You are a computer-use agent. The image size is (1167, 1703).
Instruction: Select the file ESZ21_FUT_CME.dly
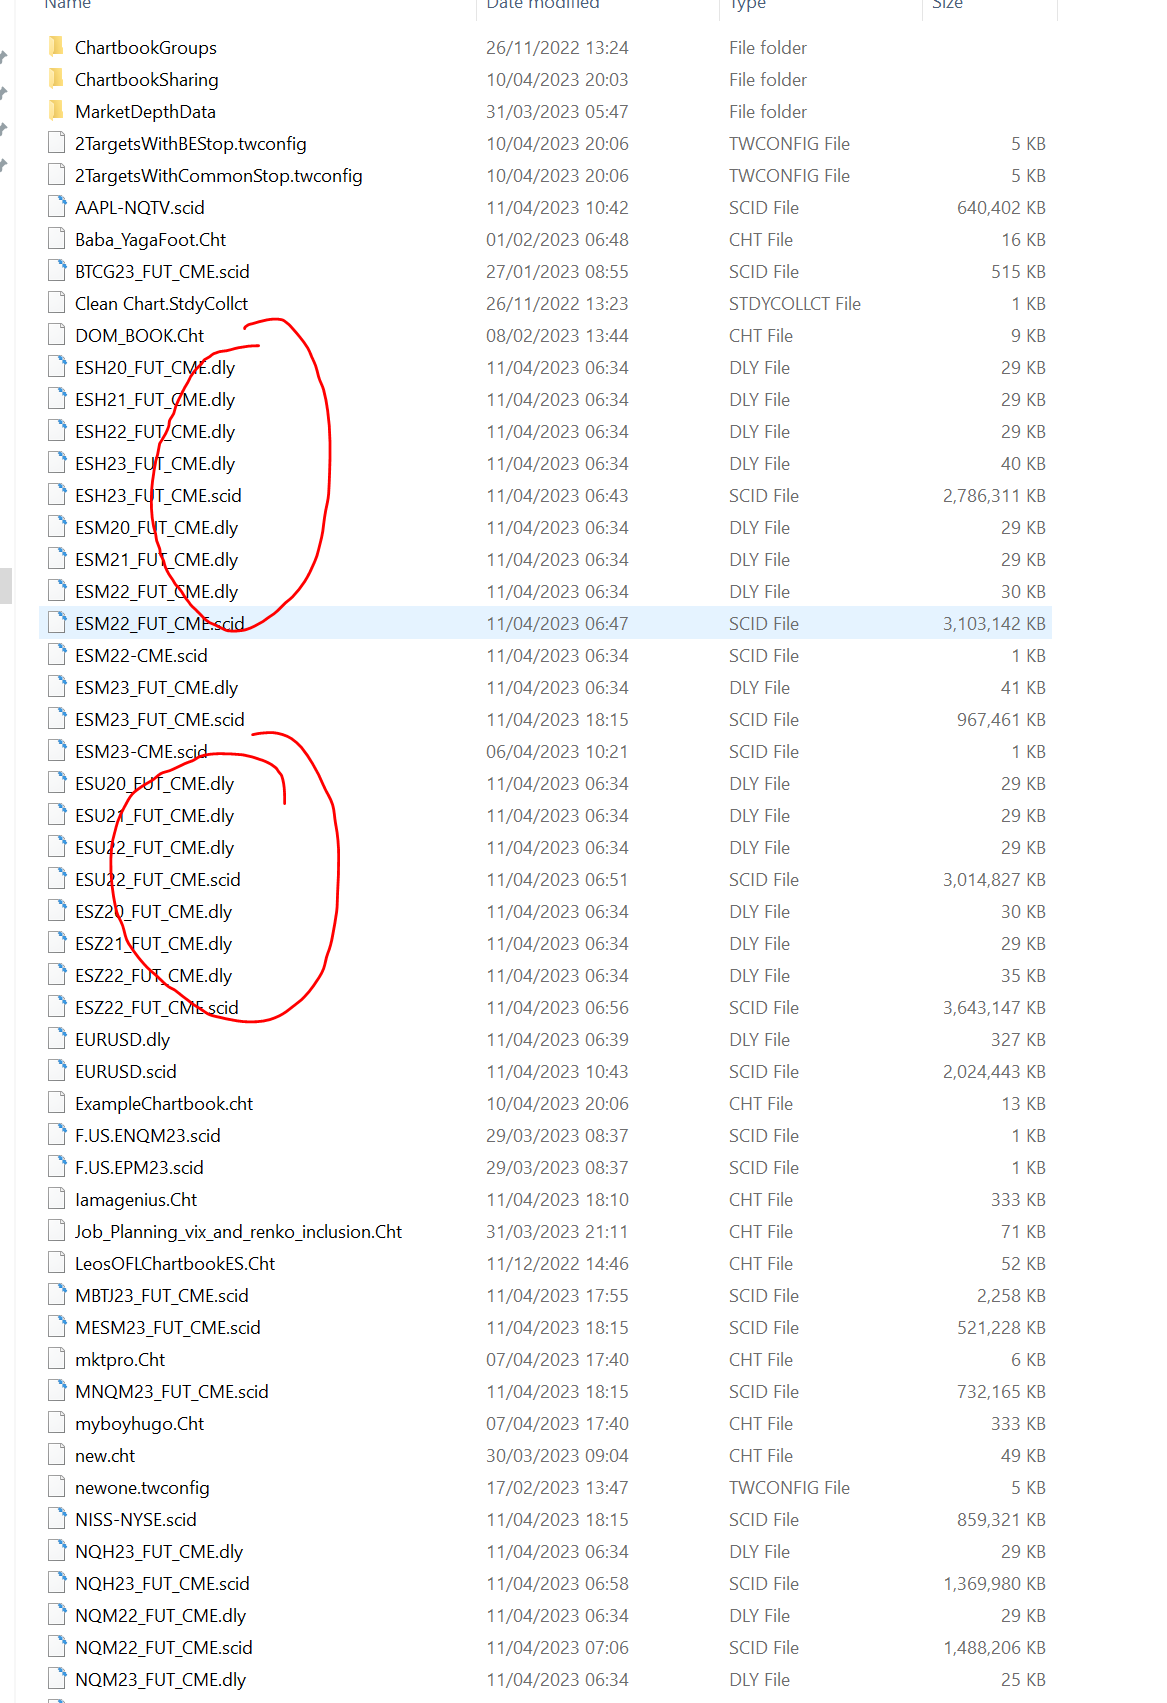point(153,943)
